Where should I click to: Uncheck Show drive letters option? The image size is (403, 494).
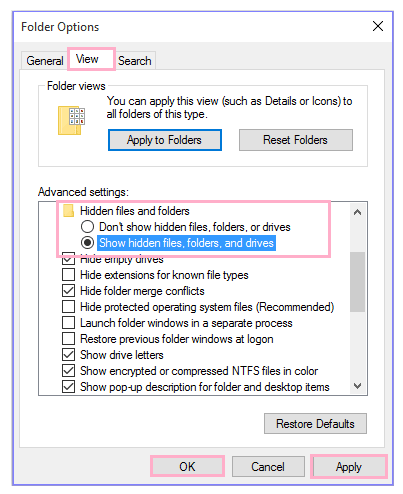69,355
